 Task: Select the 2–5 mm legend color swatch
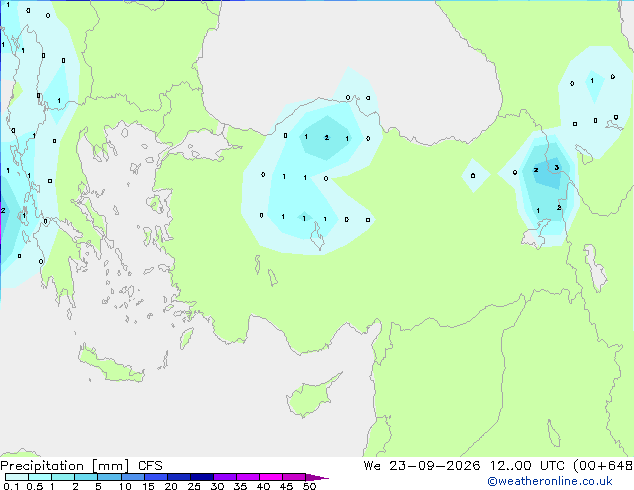(86, 477)
